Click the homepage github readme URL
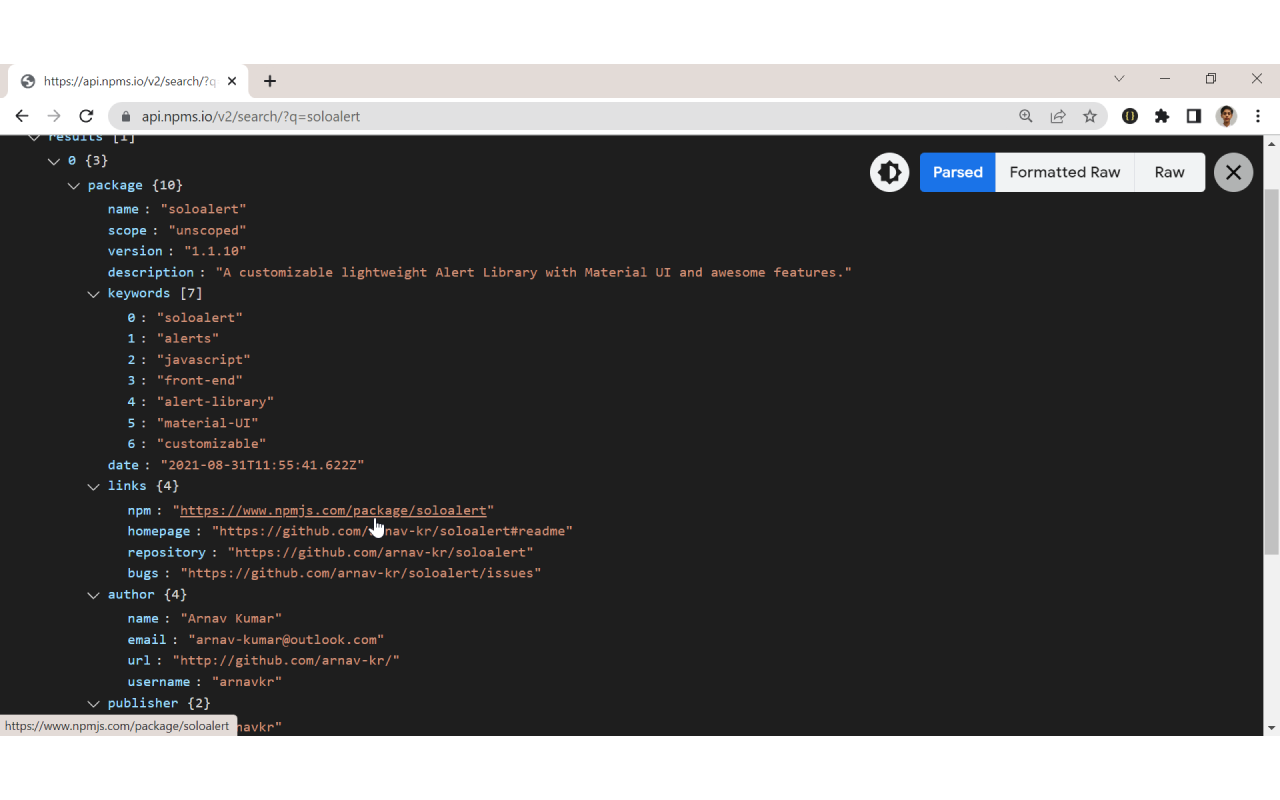 pyautogui.click(x=392, y=531)
